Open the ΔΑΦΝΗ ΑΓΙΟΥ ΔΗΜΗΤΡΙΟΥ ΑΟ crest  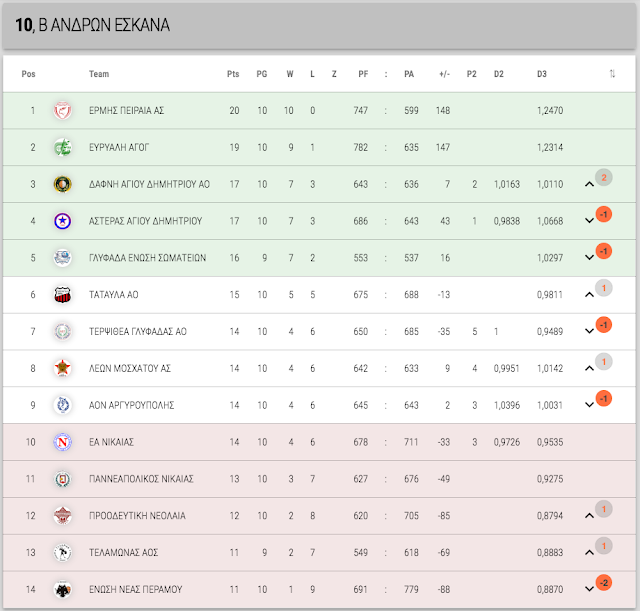[x=62, y=184]
